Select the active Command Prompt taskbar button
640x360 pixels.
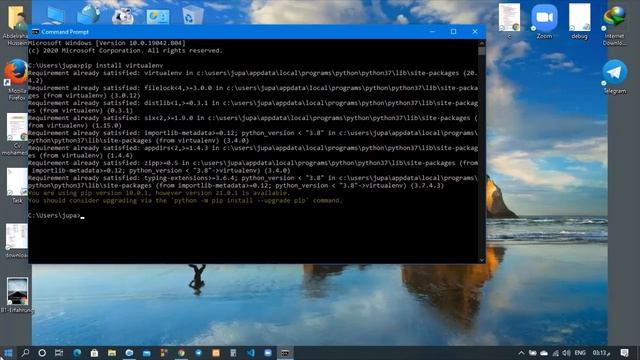click(x=285, y=353)
